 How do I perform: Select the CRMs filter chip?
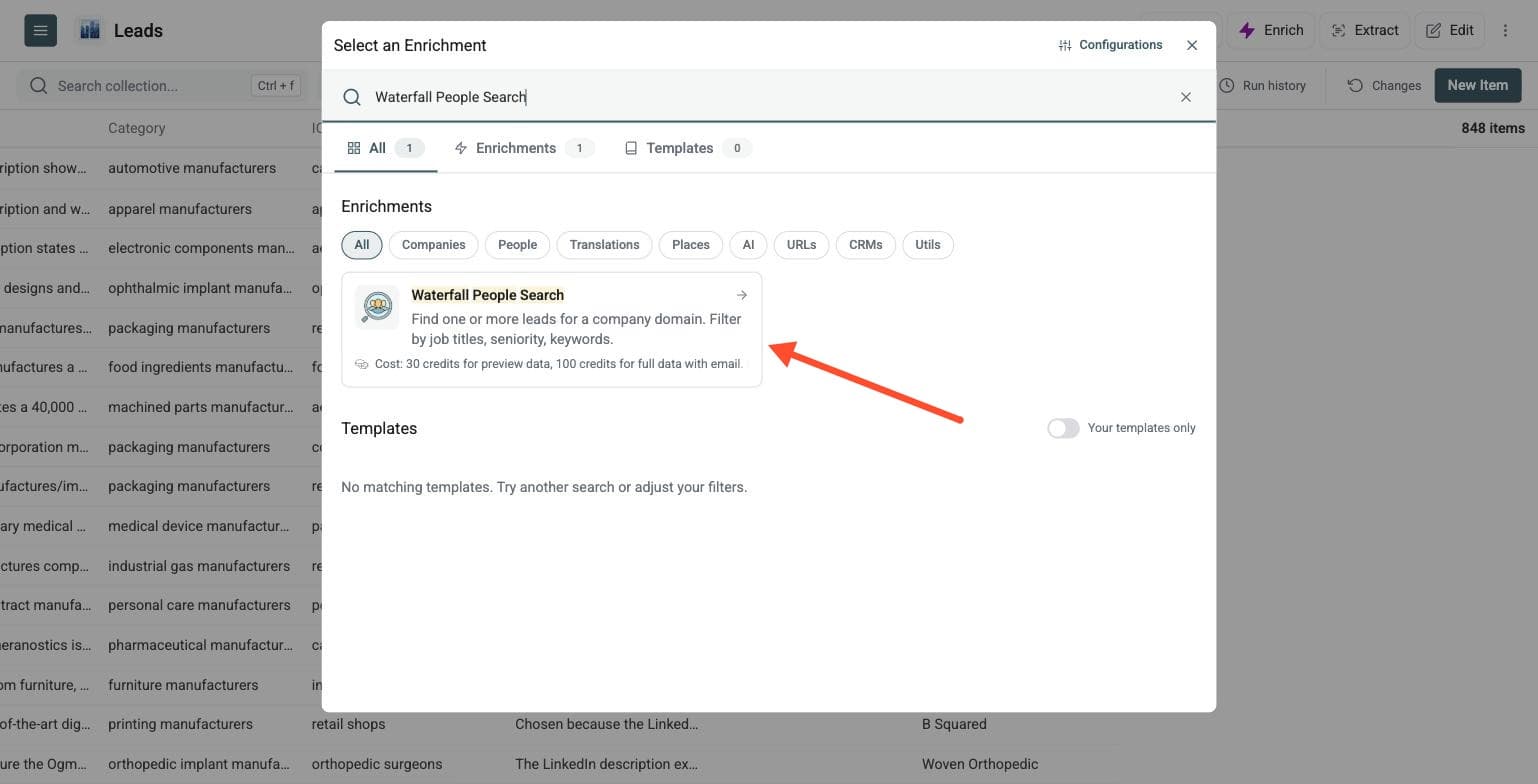point(866,245)
